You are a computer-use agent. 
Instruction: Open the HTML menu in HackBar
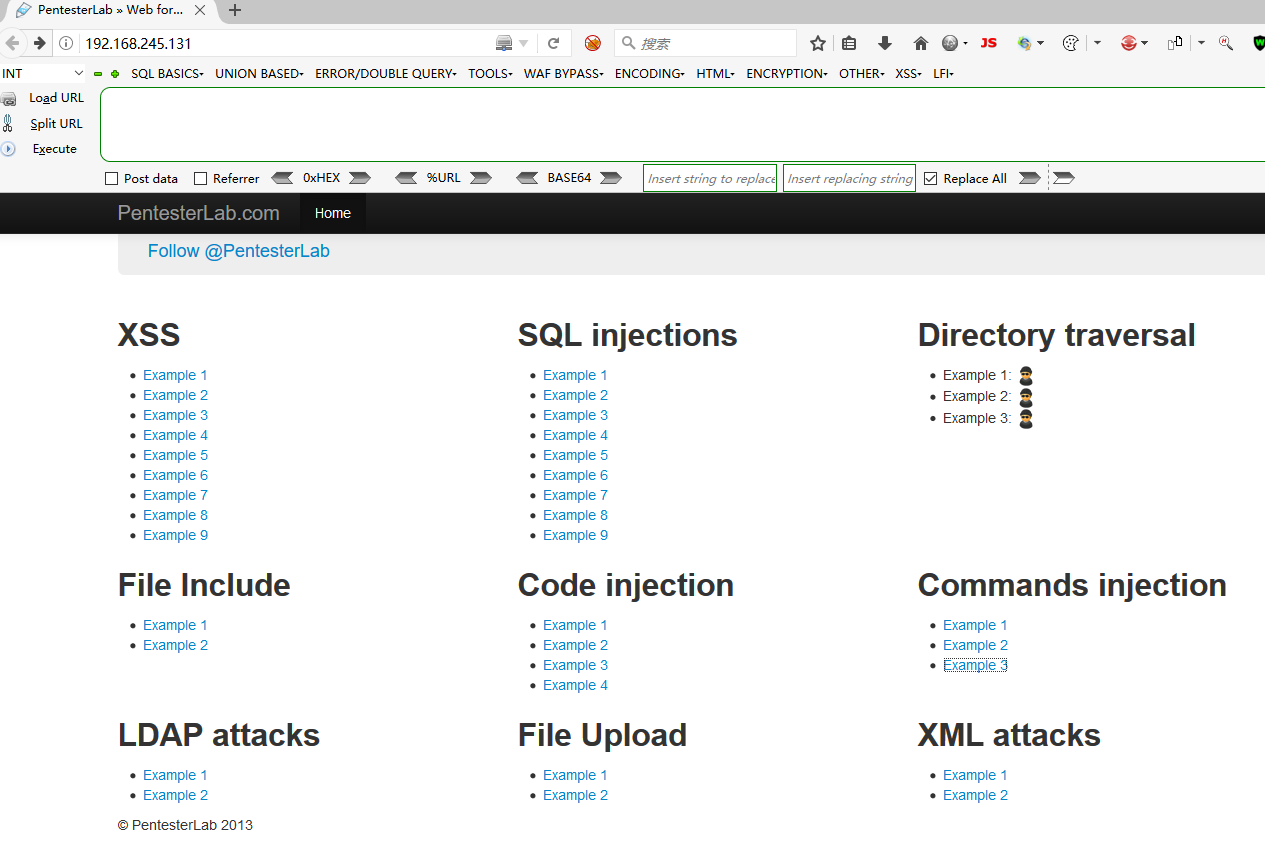(716, 74)
